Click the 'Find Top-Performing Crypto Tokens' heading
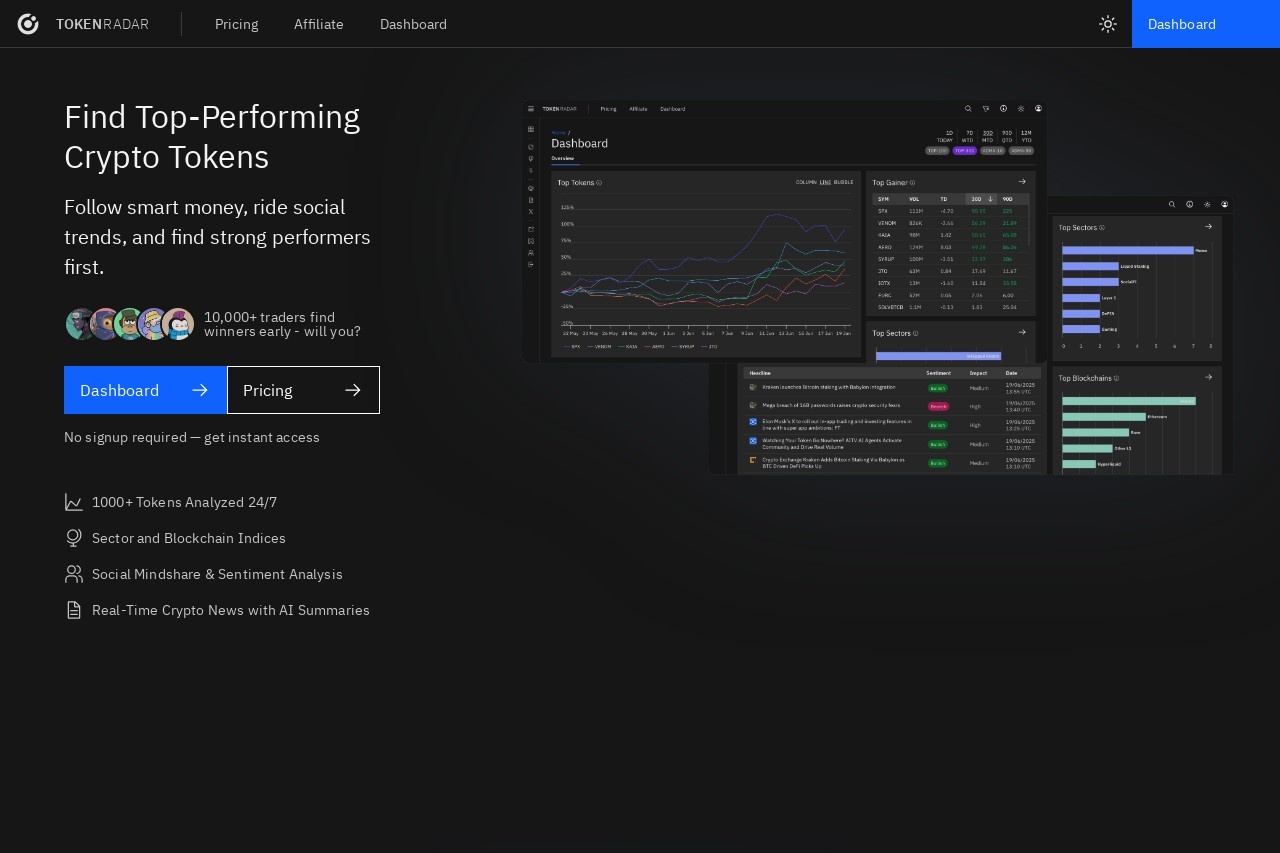 (x=212, y=137)
